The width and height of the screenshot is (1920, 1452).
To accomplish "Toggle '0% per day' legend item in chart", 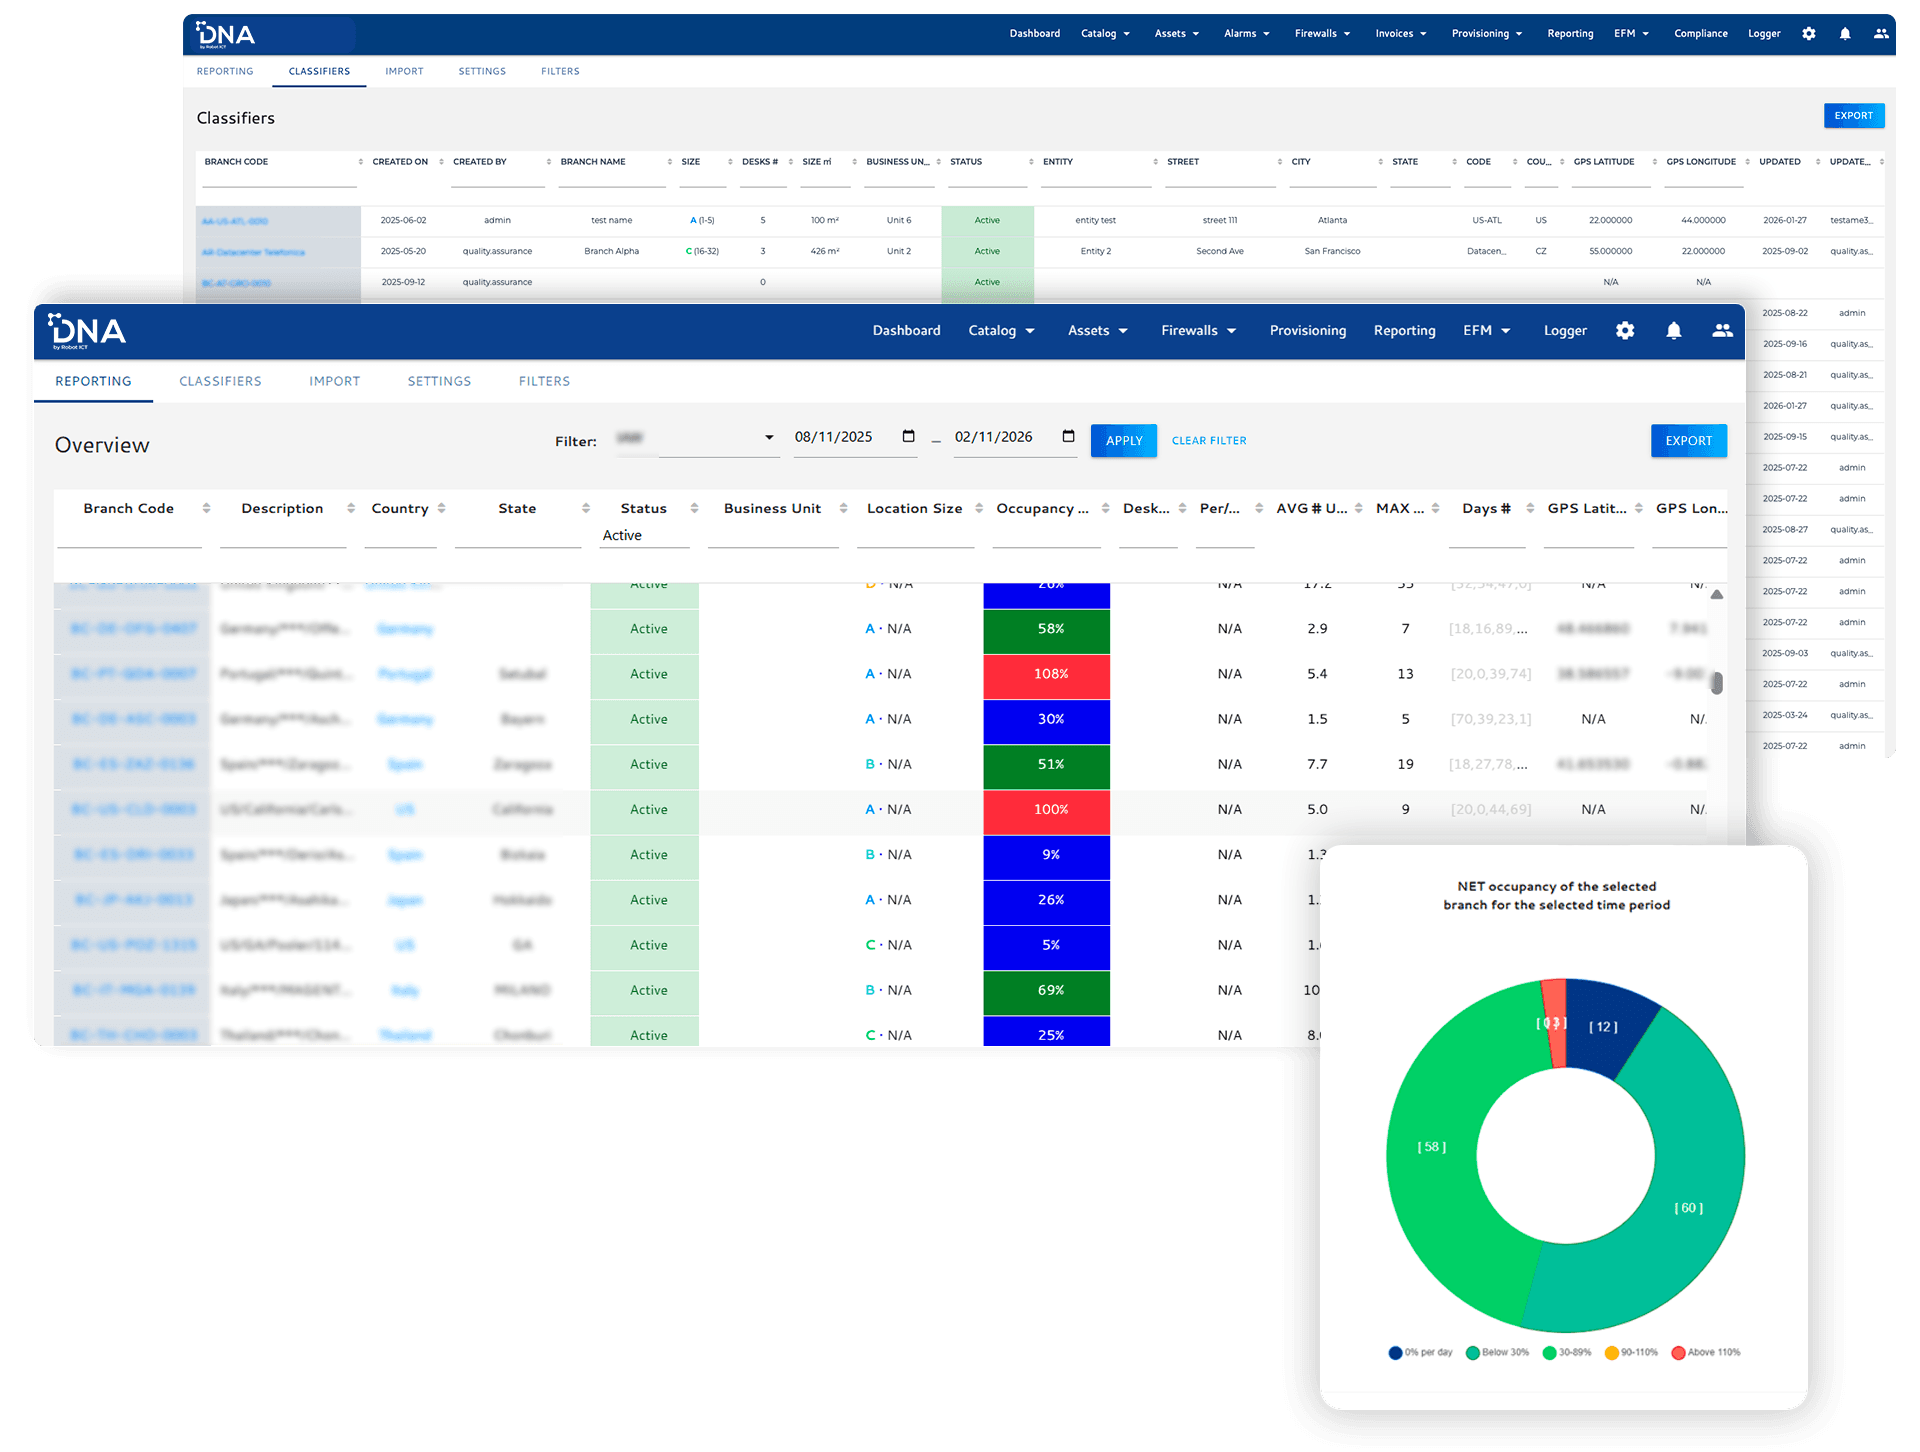I will coord(1420,1353).
